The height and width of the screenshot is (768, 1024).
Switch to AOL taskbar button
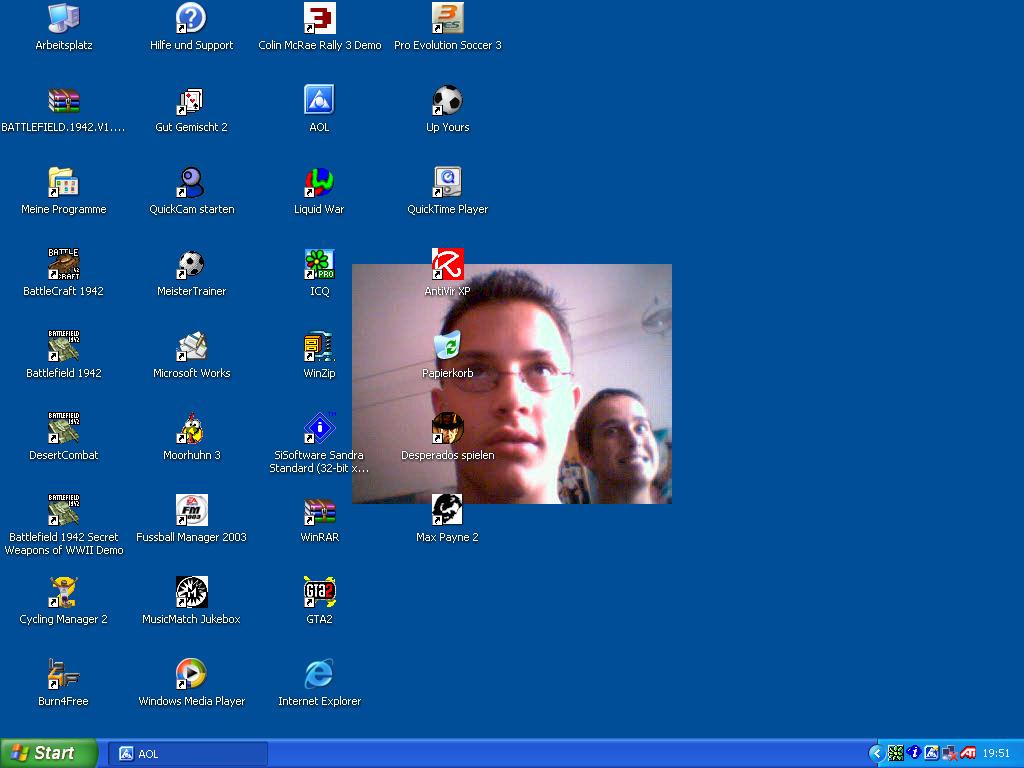point(187,754)
